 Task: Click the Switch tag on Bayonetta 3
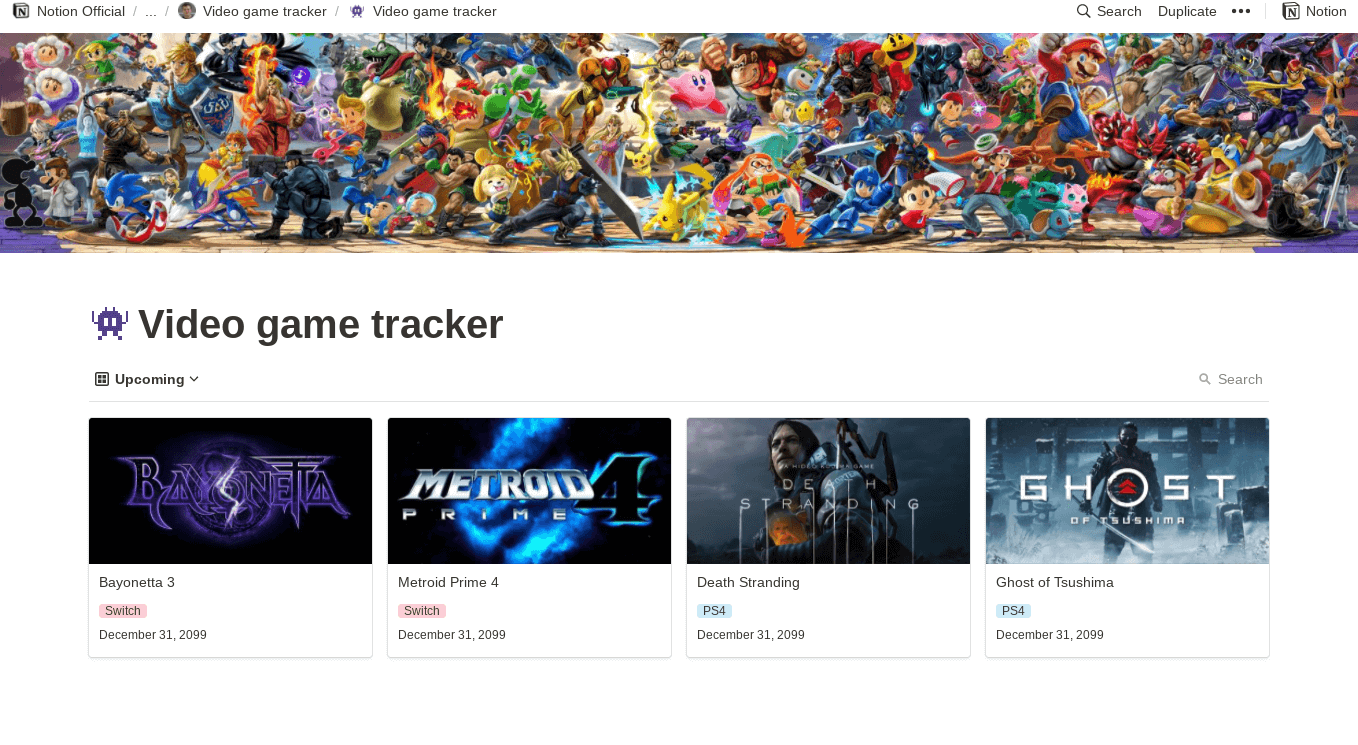123,611
